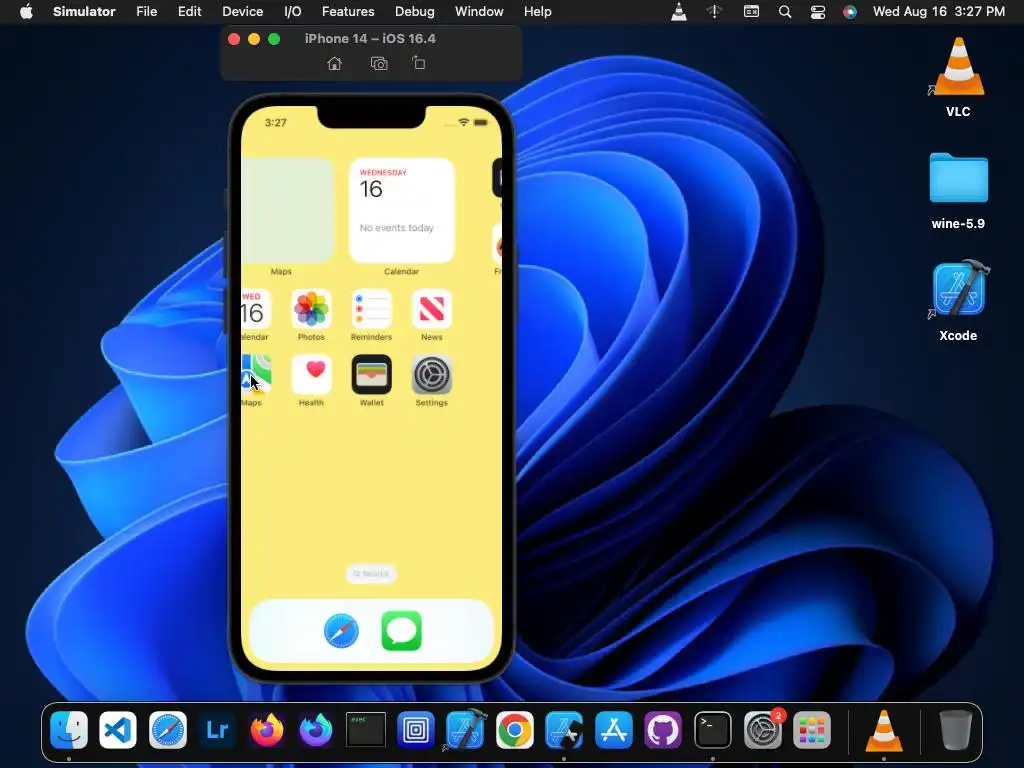Open System Settings with badge in Dock
Image resolution: width=1024 pixels, height=768 pixels.
click(762, 729)
